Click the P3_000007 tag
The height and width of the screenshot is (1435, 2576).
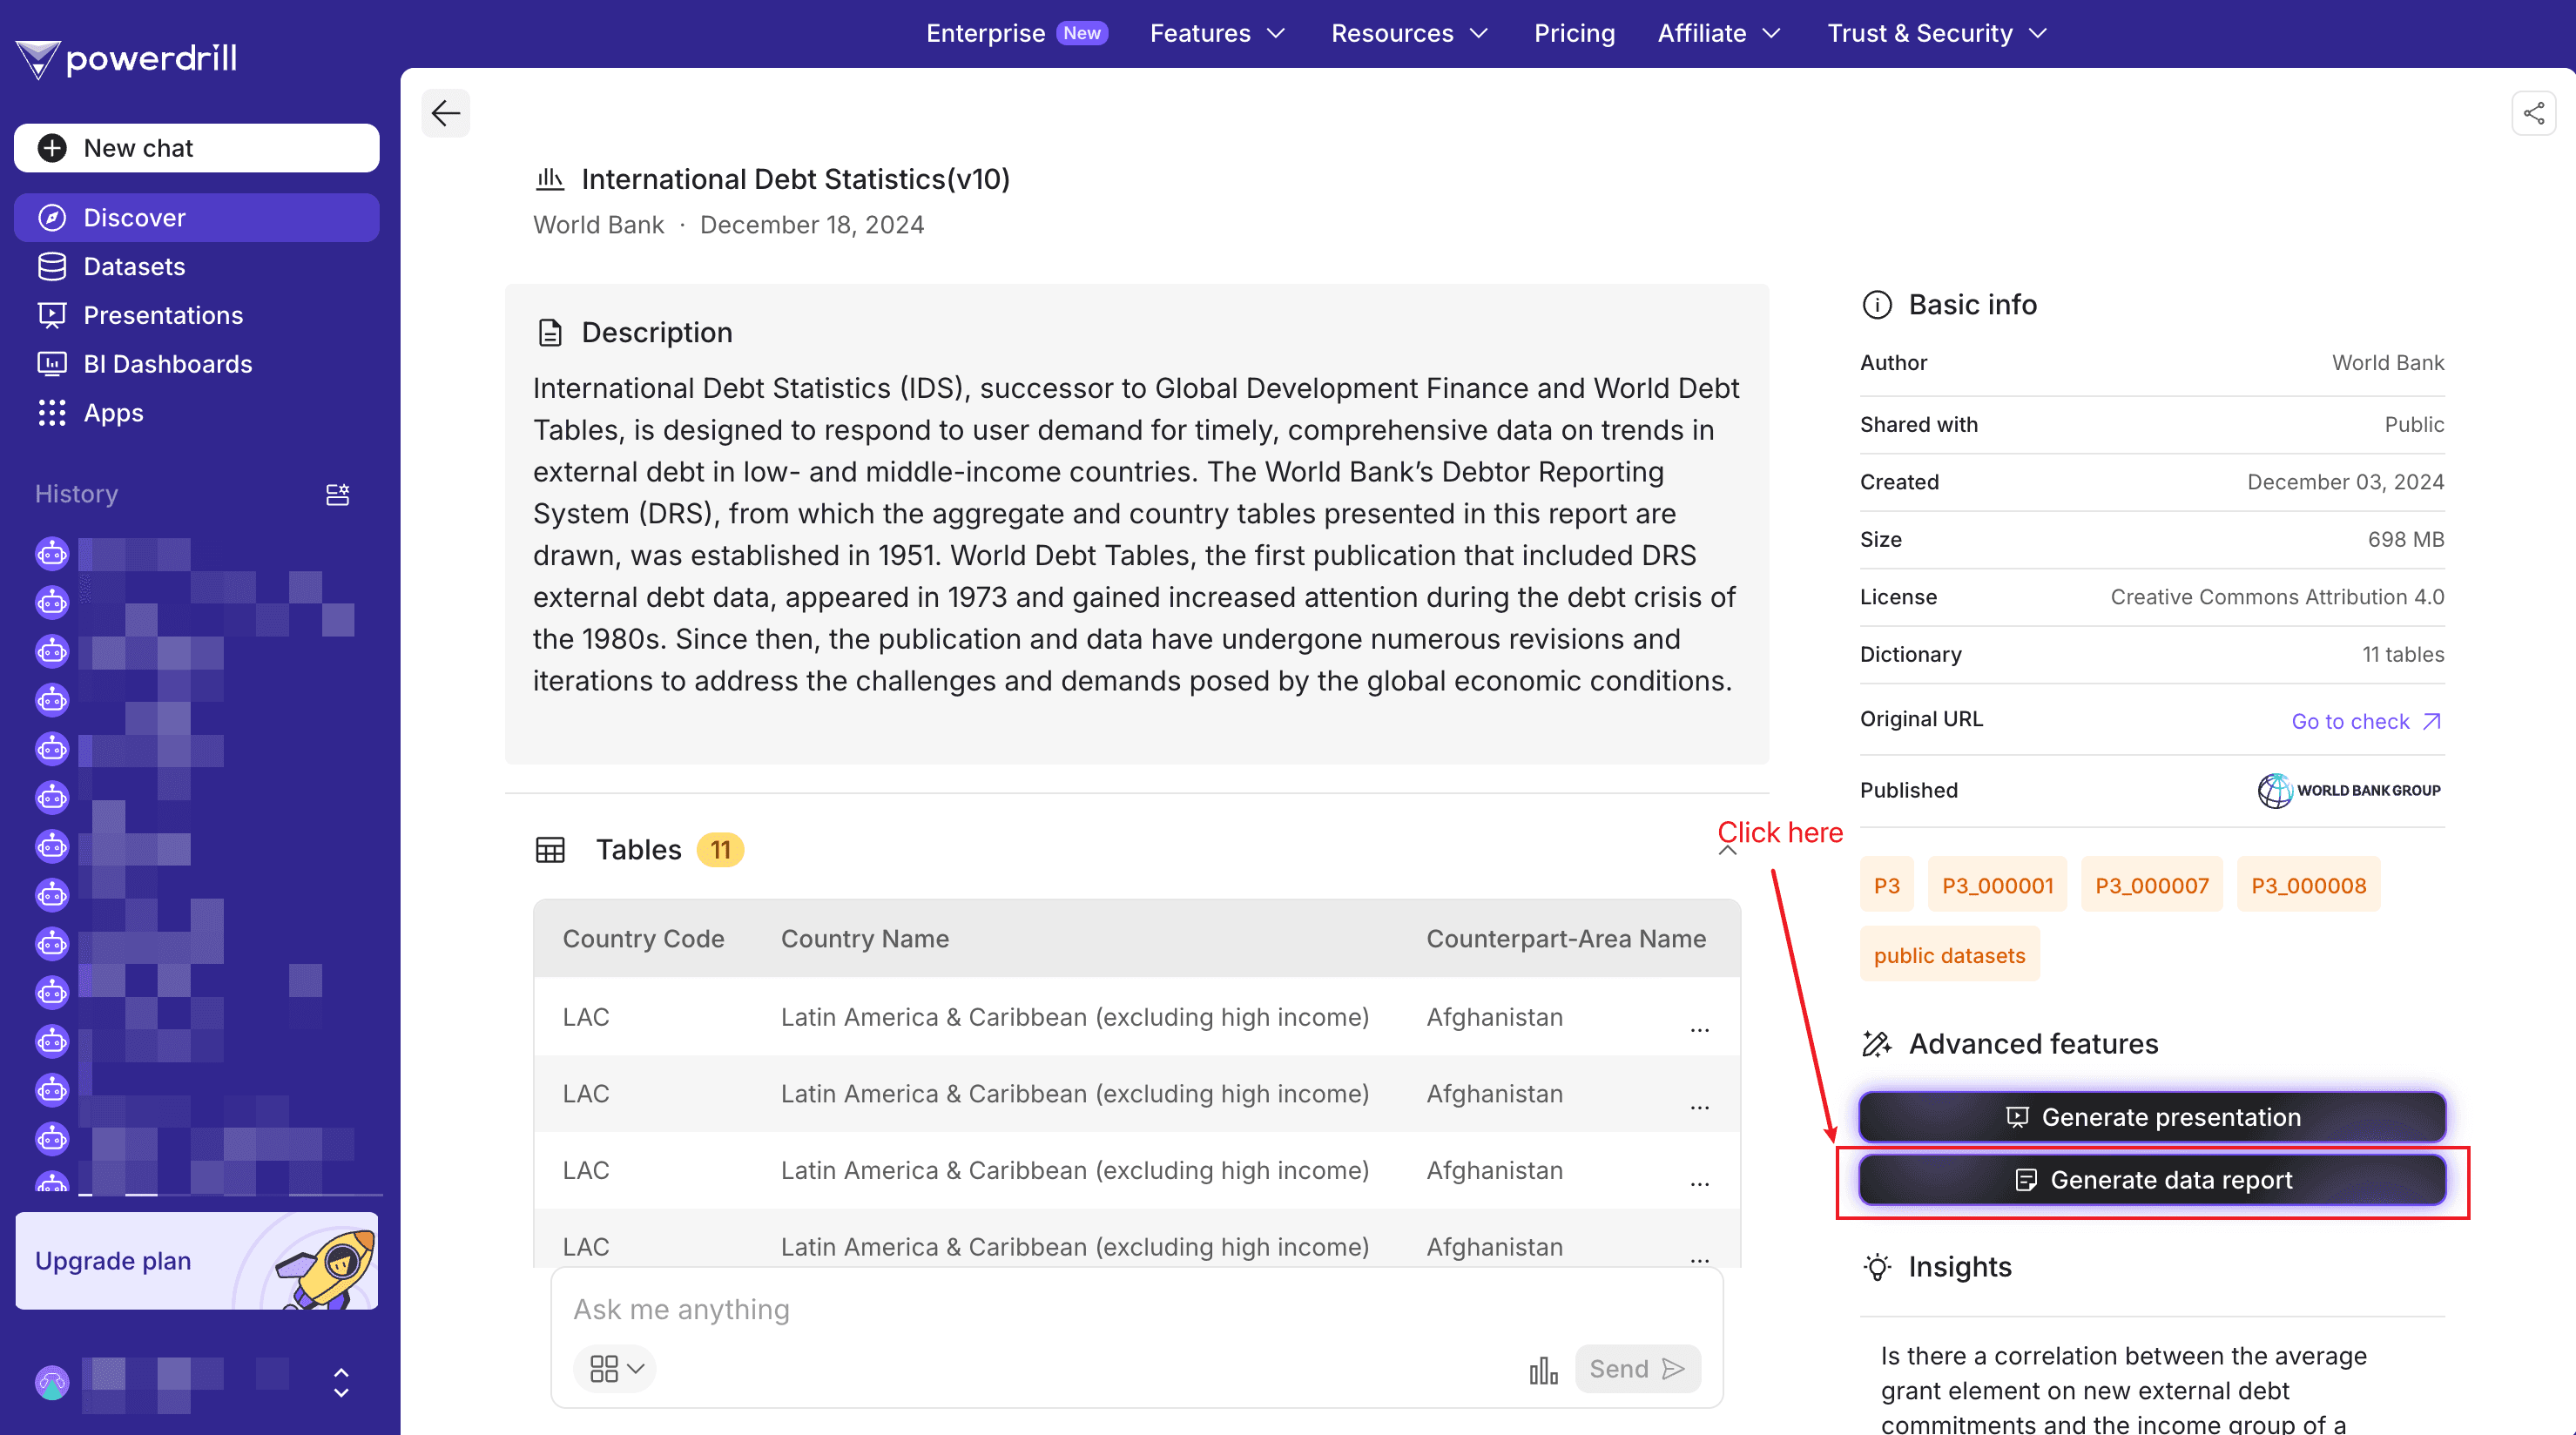click(x=2151, y=885)
